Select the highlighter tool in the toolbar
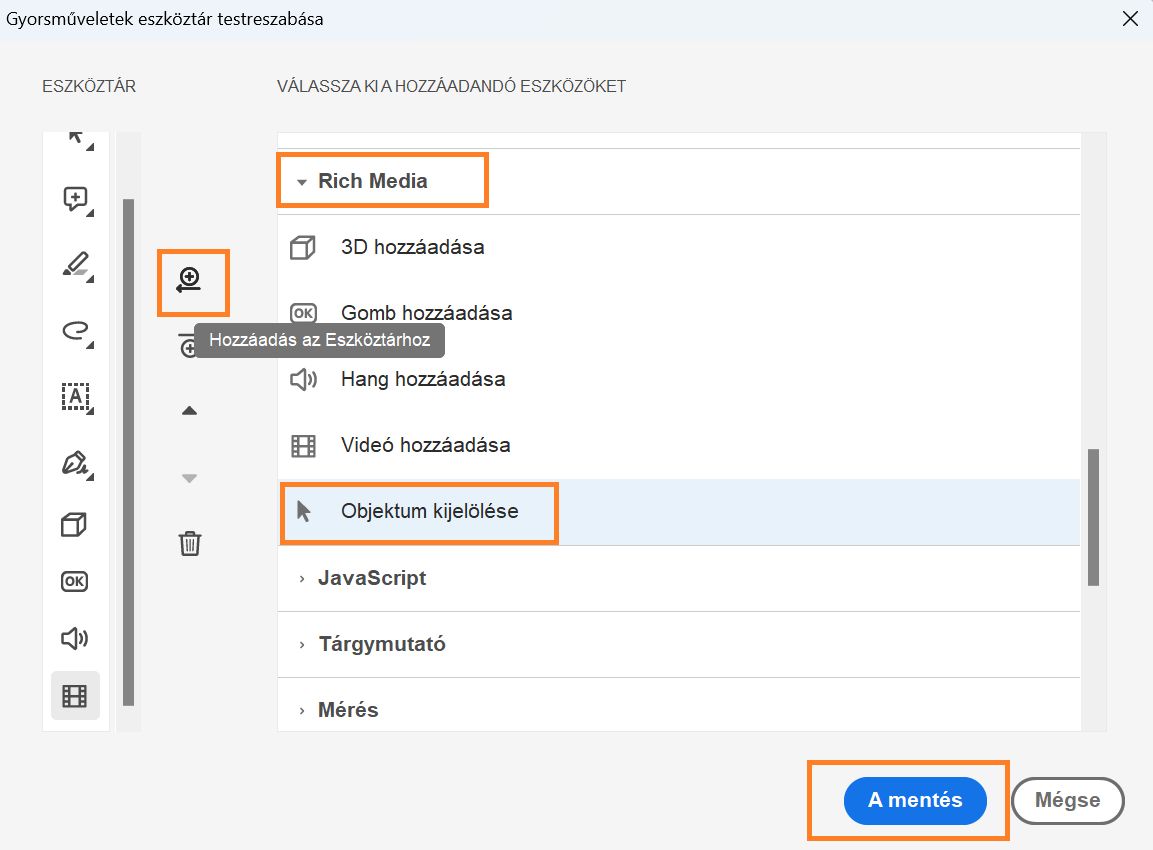The width and height of the screenshot is (1153, 850). pyautogui.click(x=75, y=265)
